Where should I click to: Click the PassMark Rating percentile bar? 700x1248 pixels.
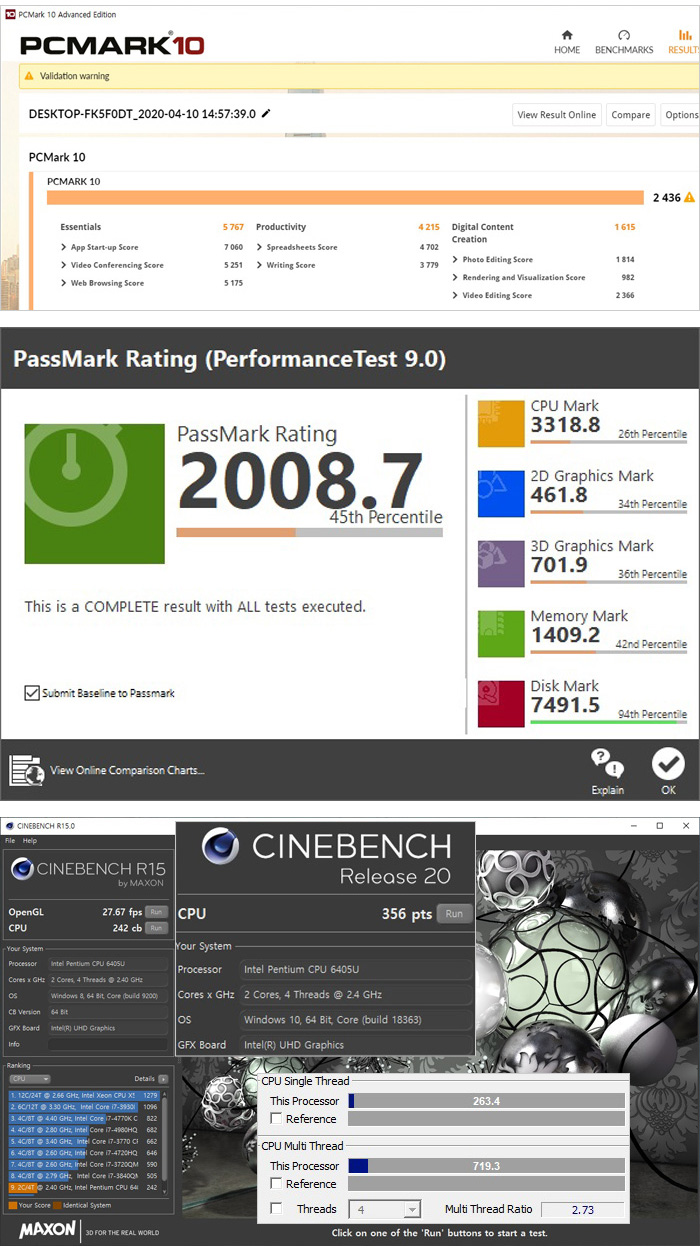pyautogui.click(x=309, y=533)
